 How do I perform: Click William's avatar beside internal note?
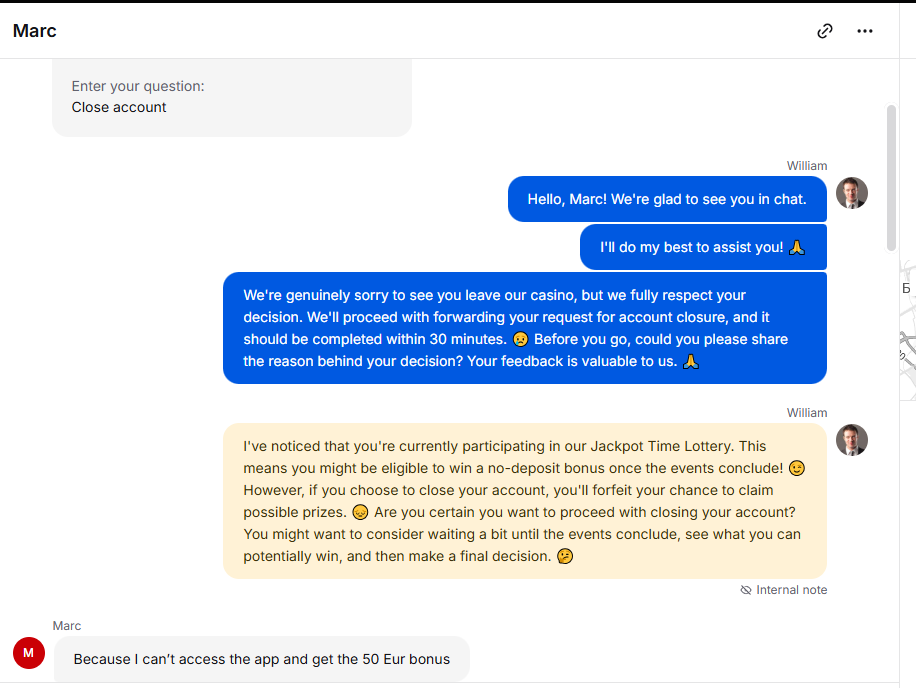click(x=851, y=440)
